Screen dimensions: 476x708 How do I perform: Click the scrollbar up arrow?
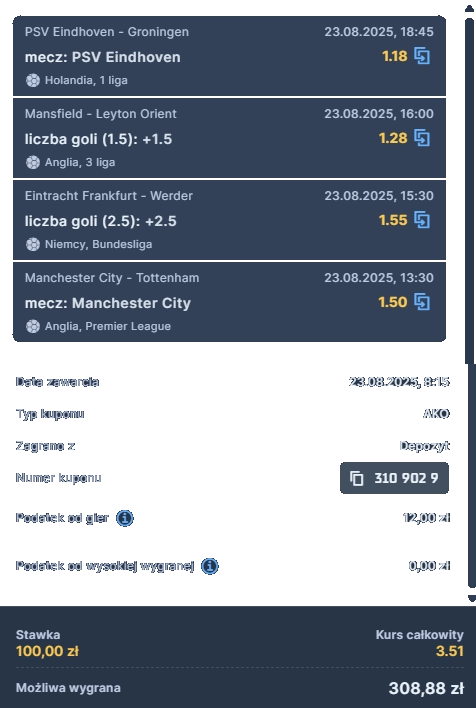(470, 9)
